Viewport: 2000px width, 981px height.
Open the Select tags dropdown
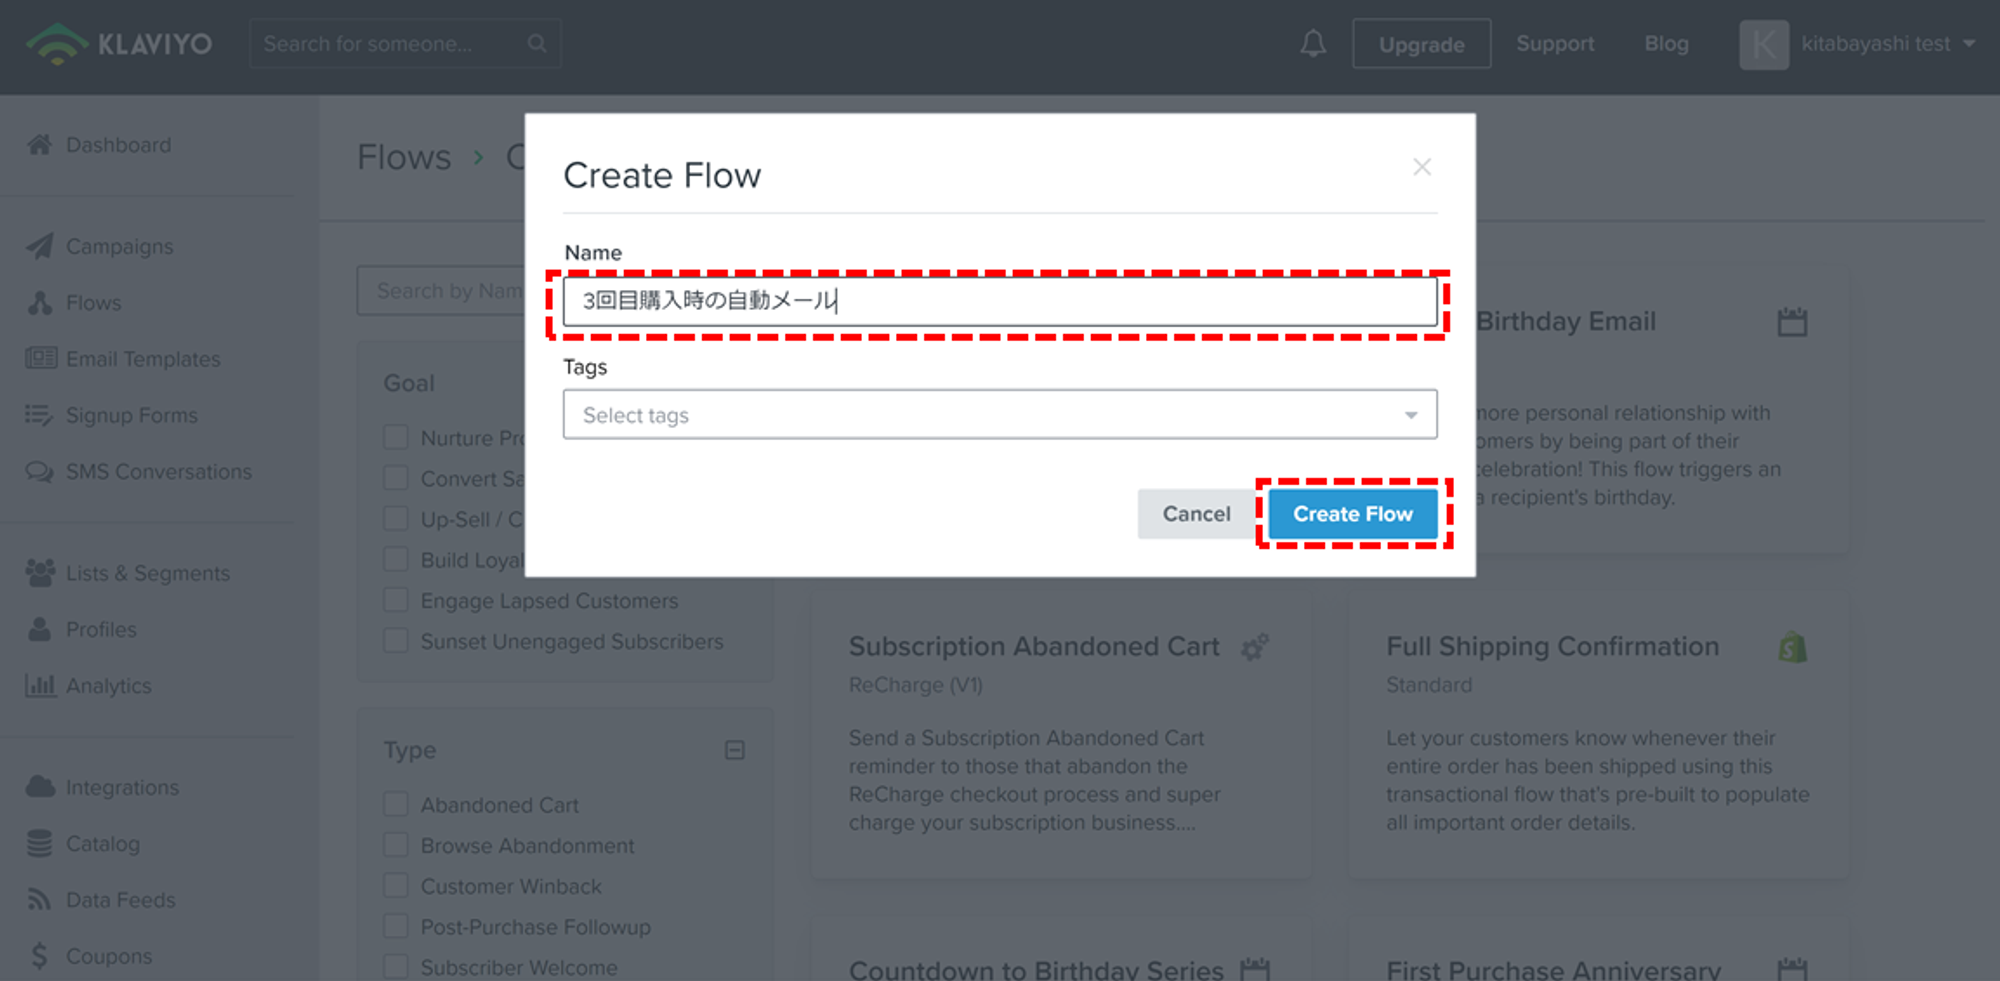(999, 415)
